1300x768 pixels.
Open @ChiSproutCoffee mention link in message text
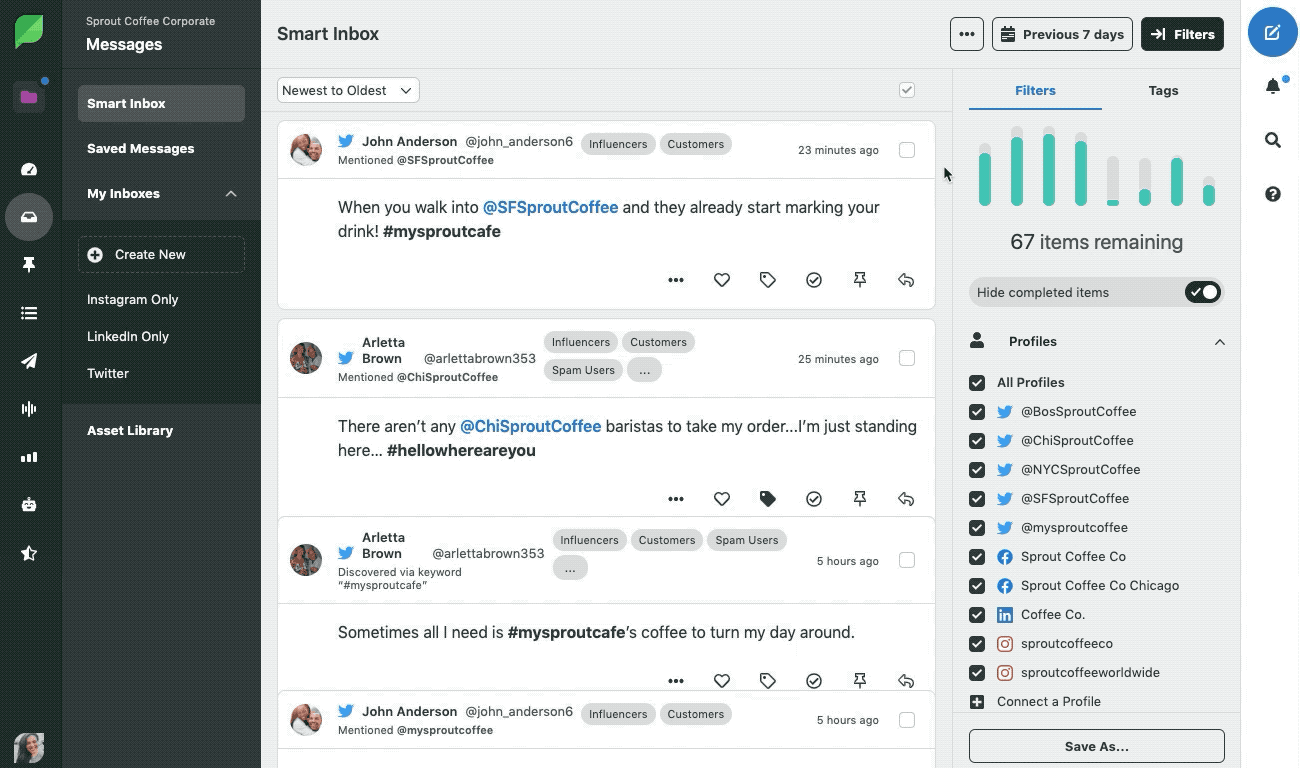coord(530,426)
